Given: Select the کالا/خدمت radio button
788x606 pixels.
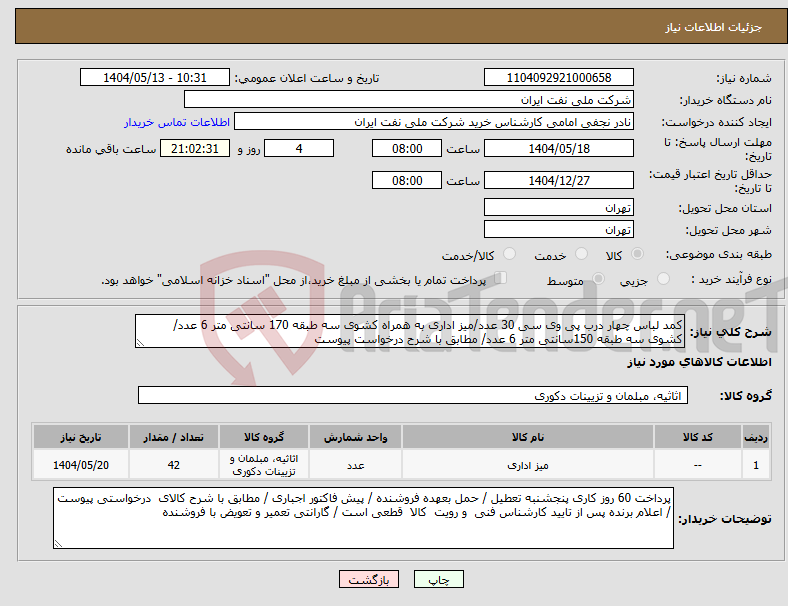Looking at the screenshot, I should click(x=510, y=254).
